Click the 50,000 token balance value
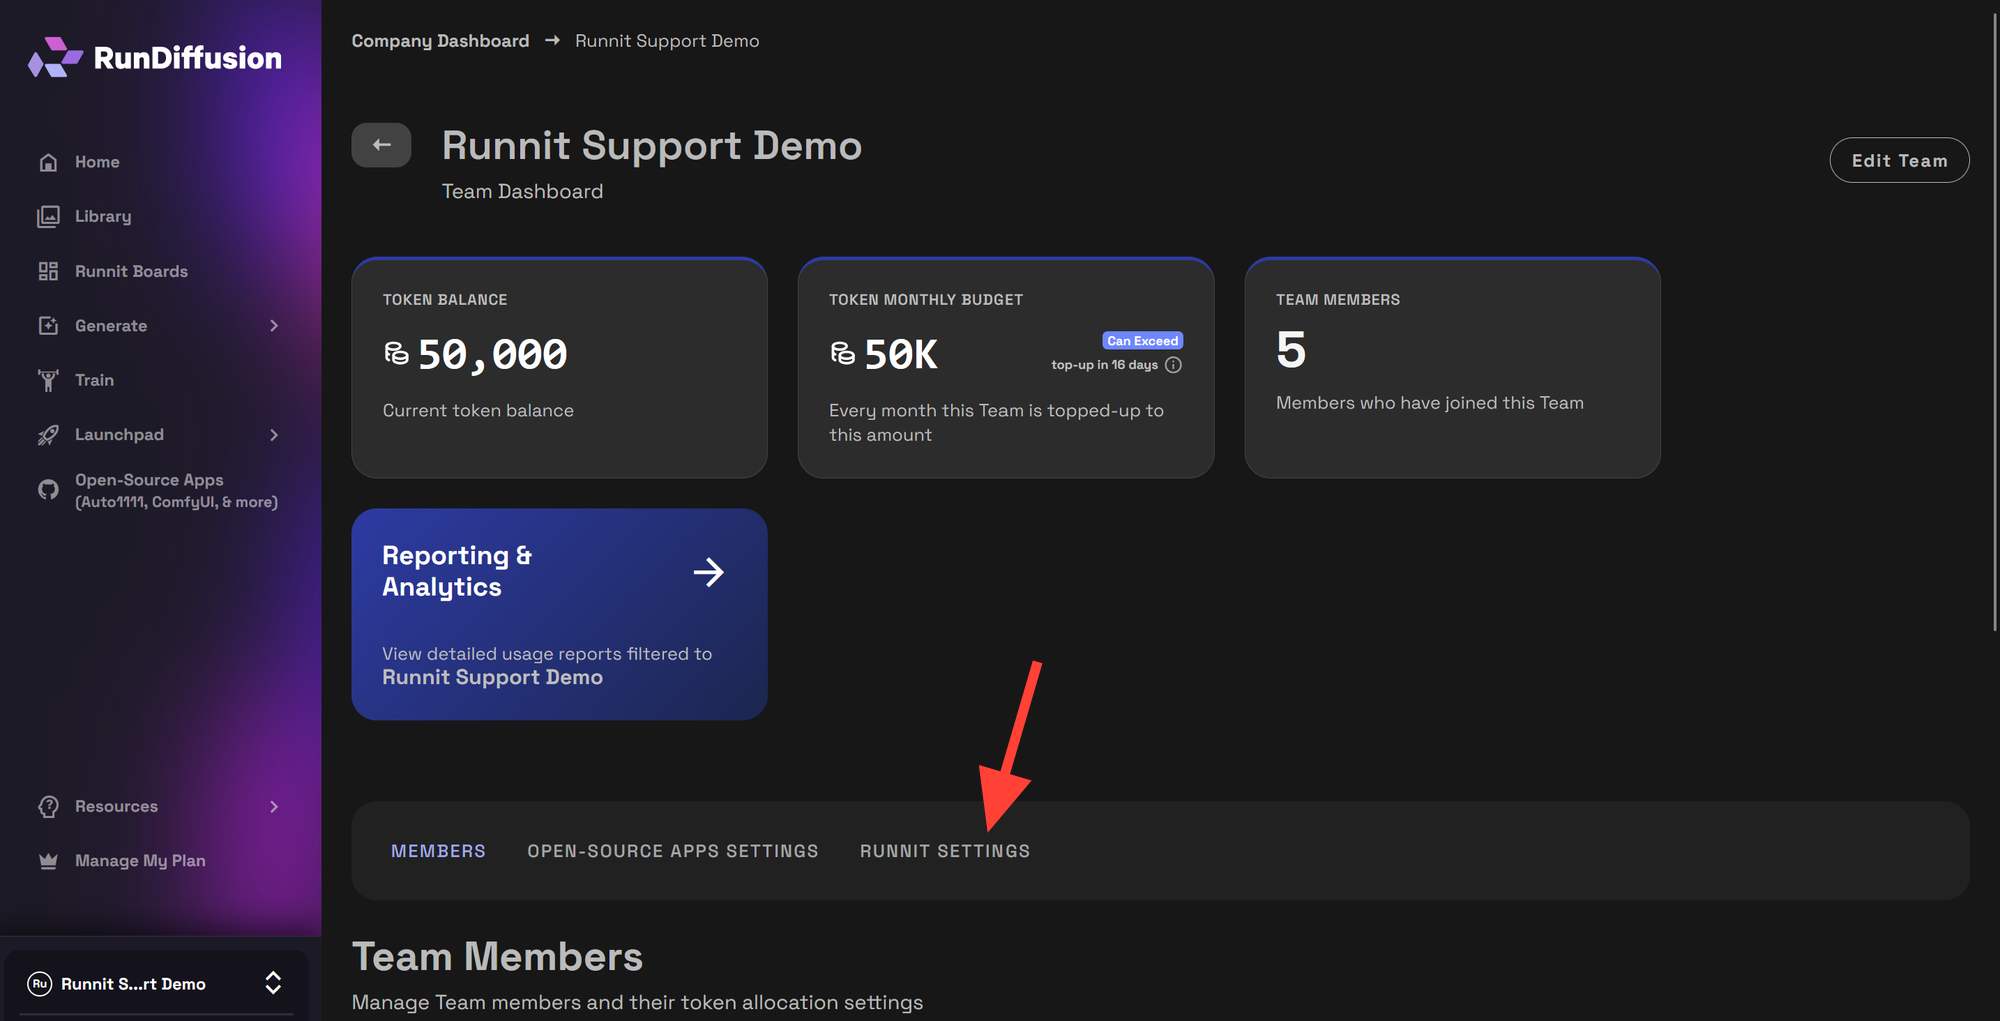This screenshot has height=1021, width=2000. (x=492, y=355)
